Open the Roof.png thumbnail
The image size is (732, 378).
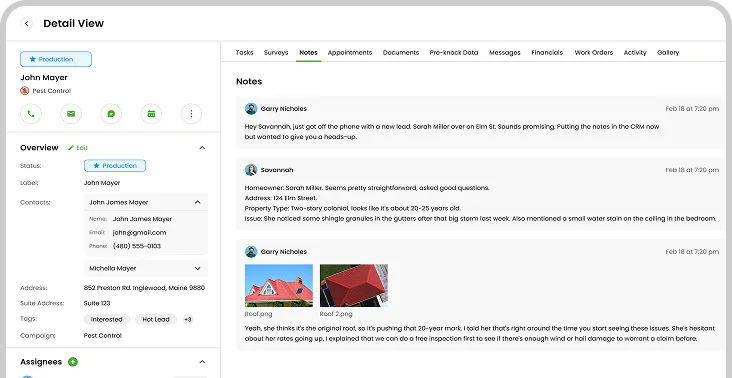click(279, 285)
